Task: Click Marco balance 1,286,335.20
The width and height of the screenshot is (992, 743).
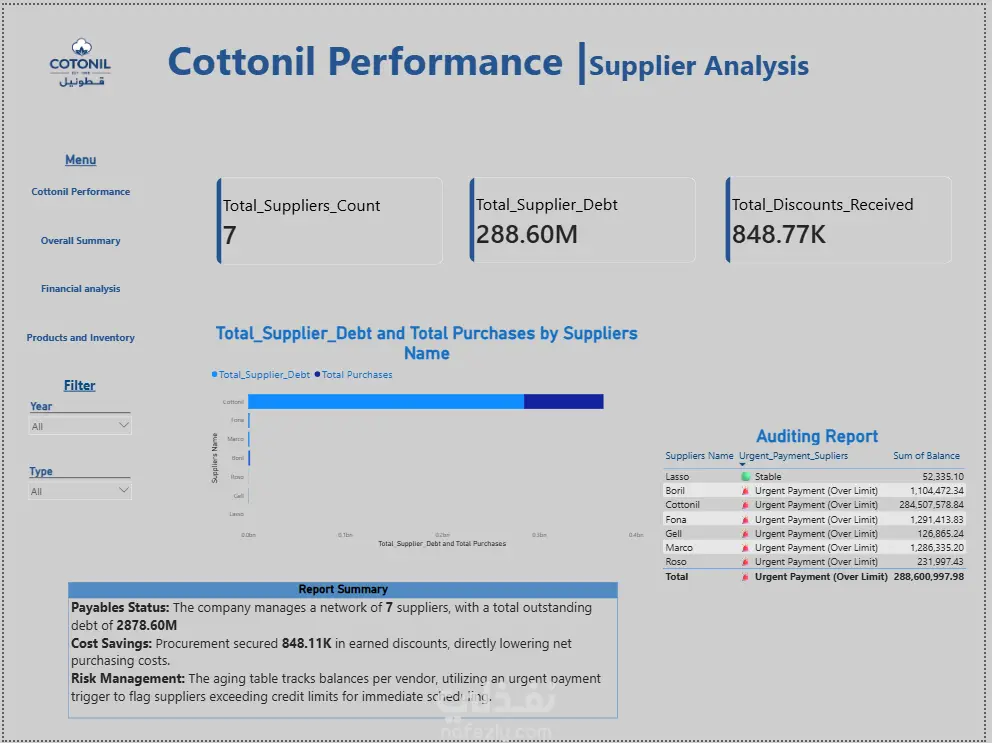Action: 937,547
